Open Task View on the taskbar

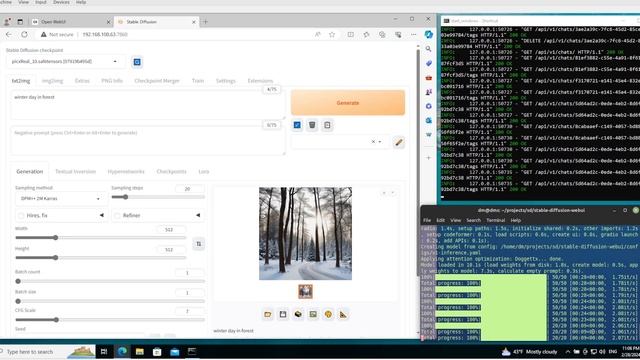104,351
